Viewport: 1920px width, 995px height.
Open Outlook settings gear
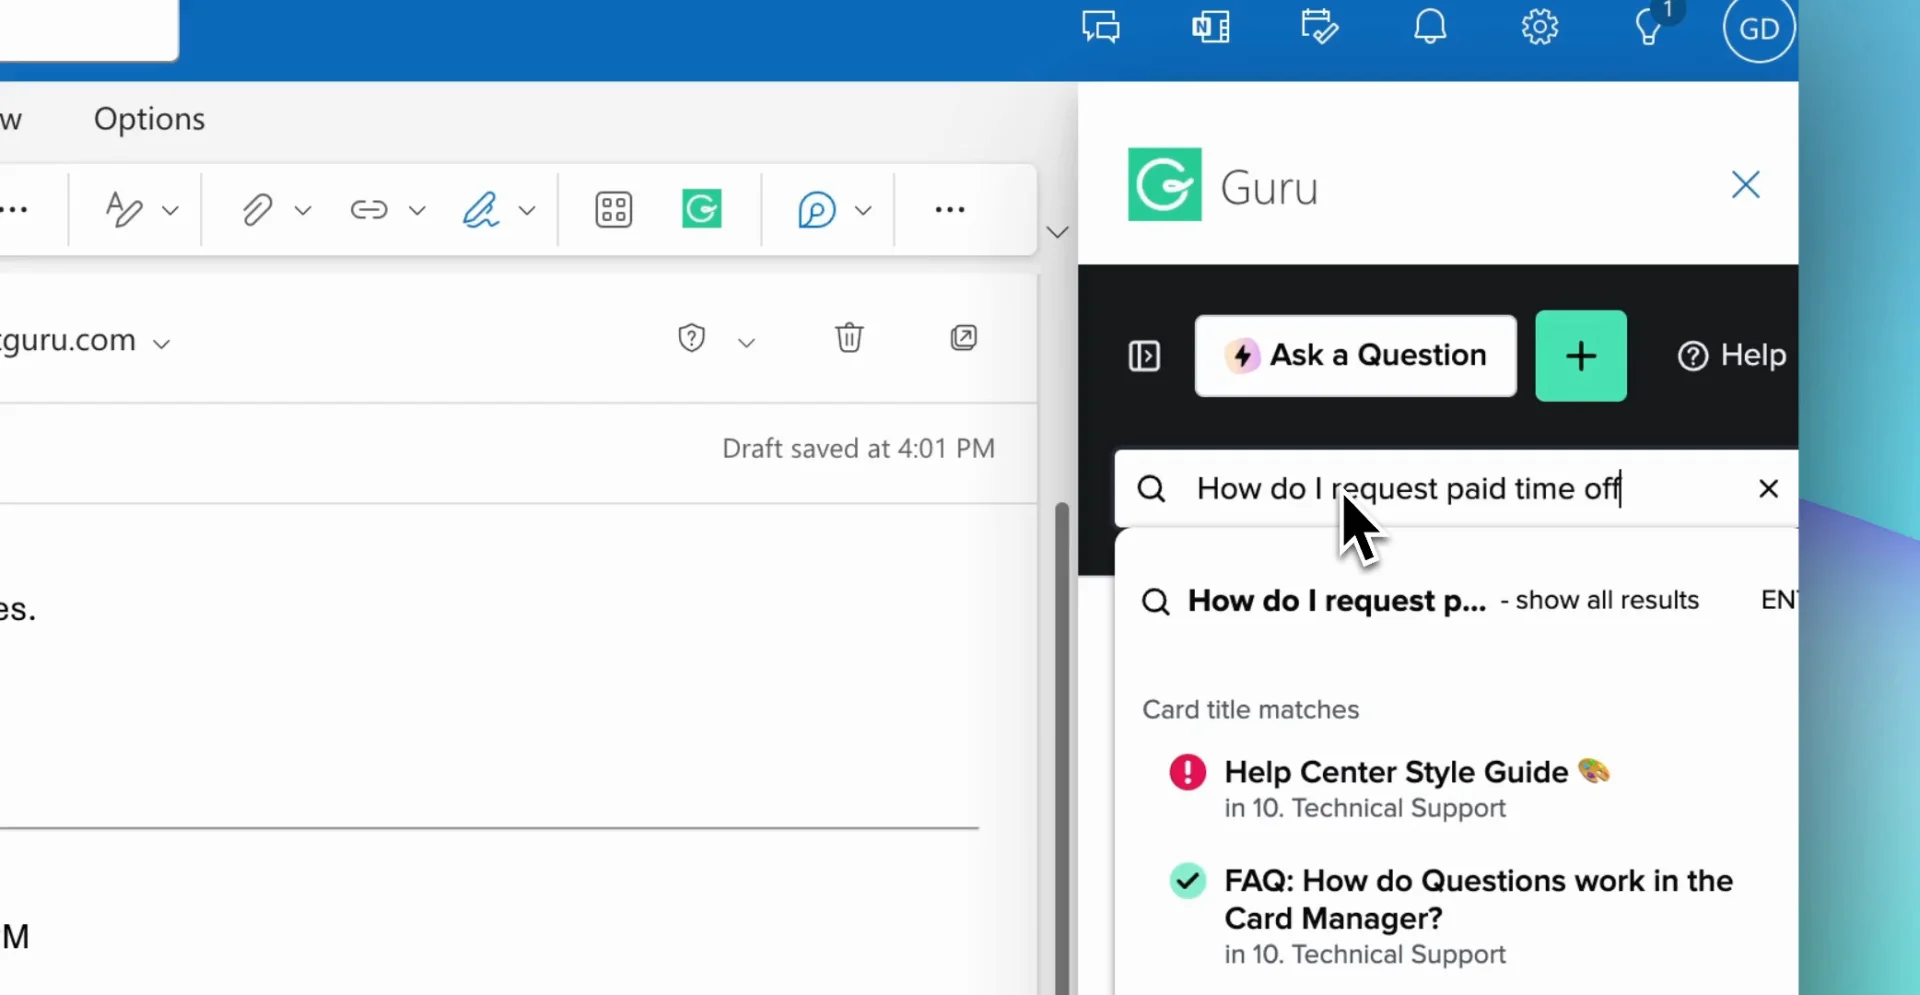click(1539, 27)
